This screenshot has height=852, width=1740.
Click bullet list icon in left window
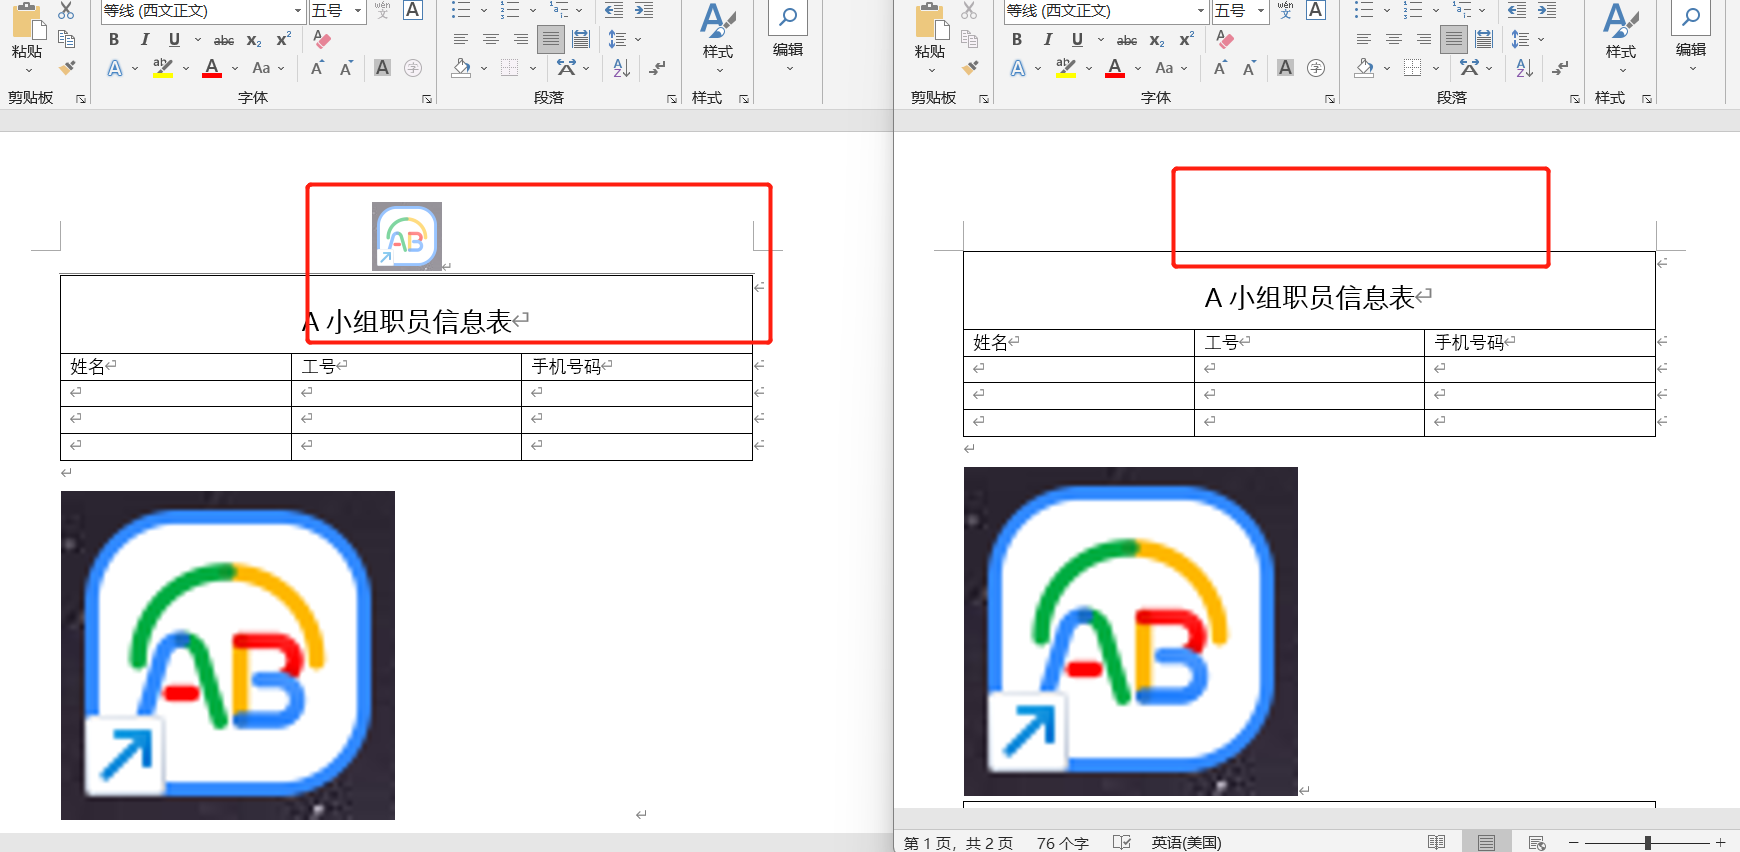coord(460,10)
